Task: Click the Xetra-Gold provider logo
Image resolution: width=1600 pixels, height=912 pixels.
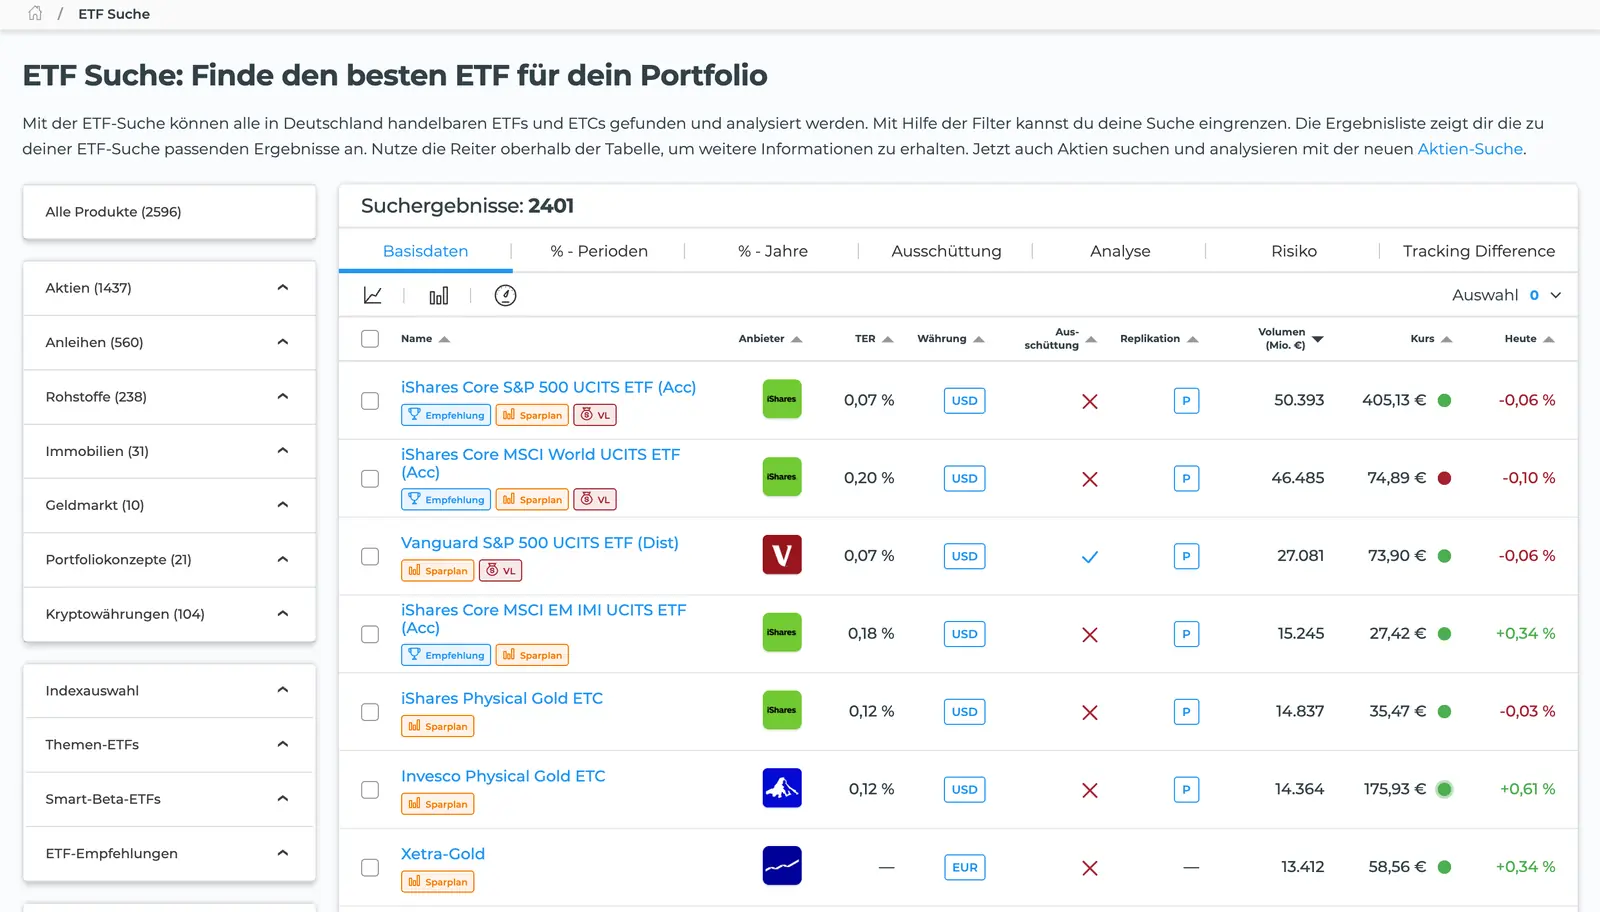Action: tap(782, 866)
